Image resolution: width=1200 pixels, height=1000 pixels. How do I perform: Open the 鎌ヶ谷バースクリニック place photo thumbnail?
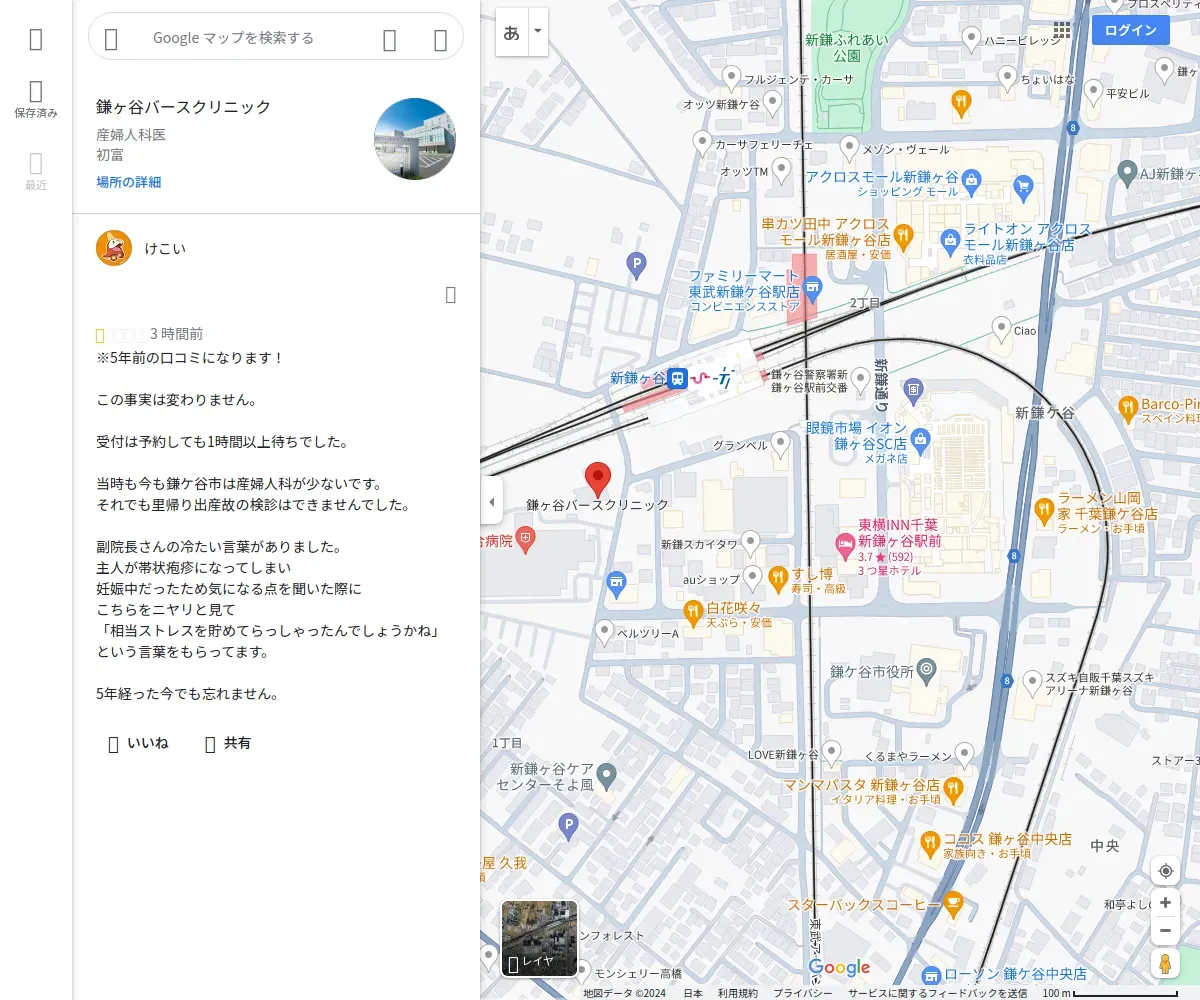coord(415,139)
